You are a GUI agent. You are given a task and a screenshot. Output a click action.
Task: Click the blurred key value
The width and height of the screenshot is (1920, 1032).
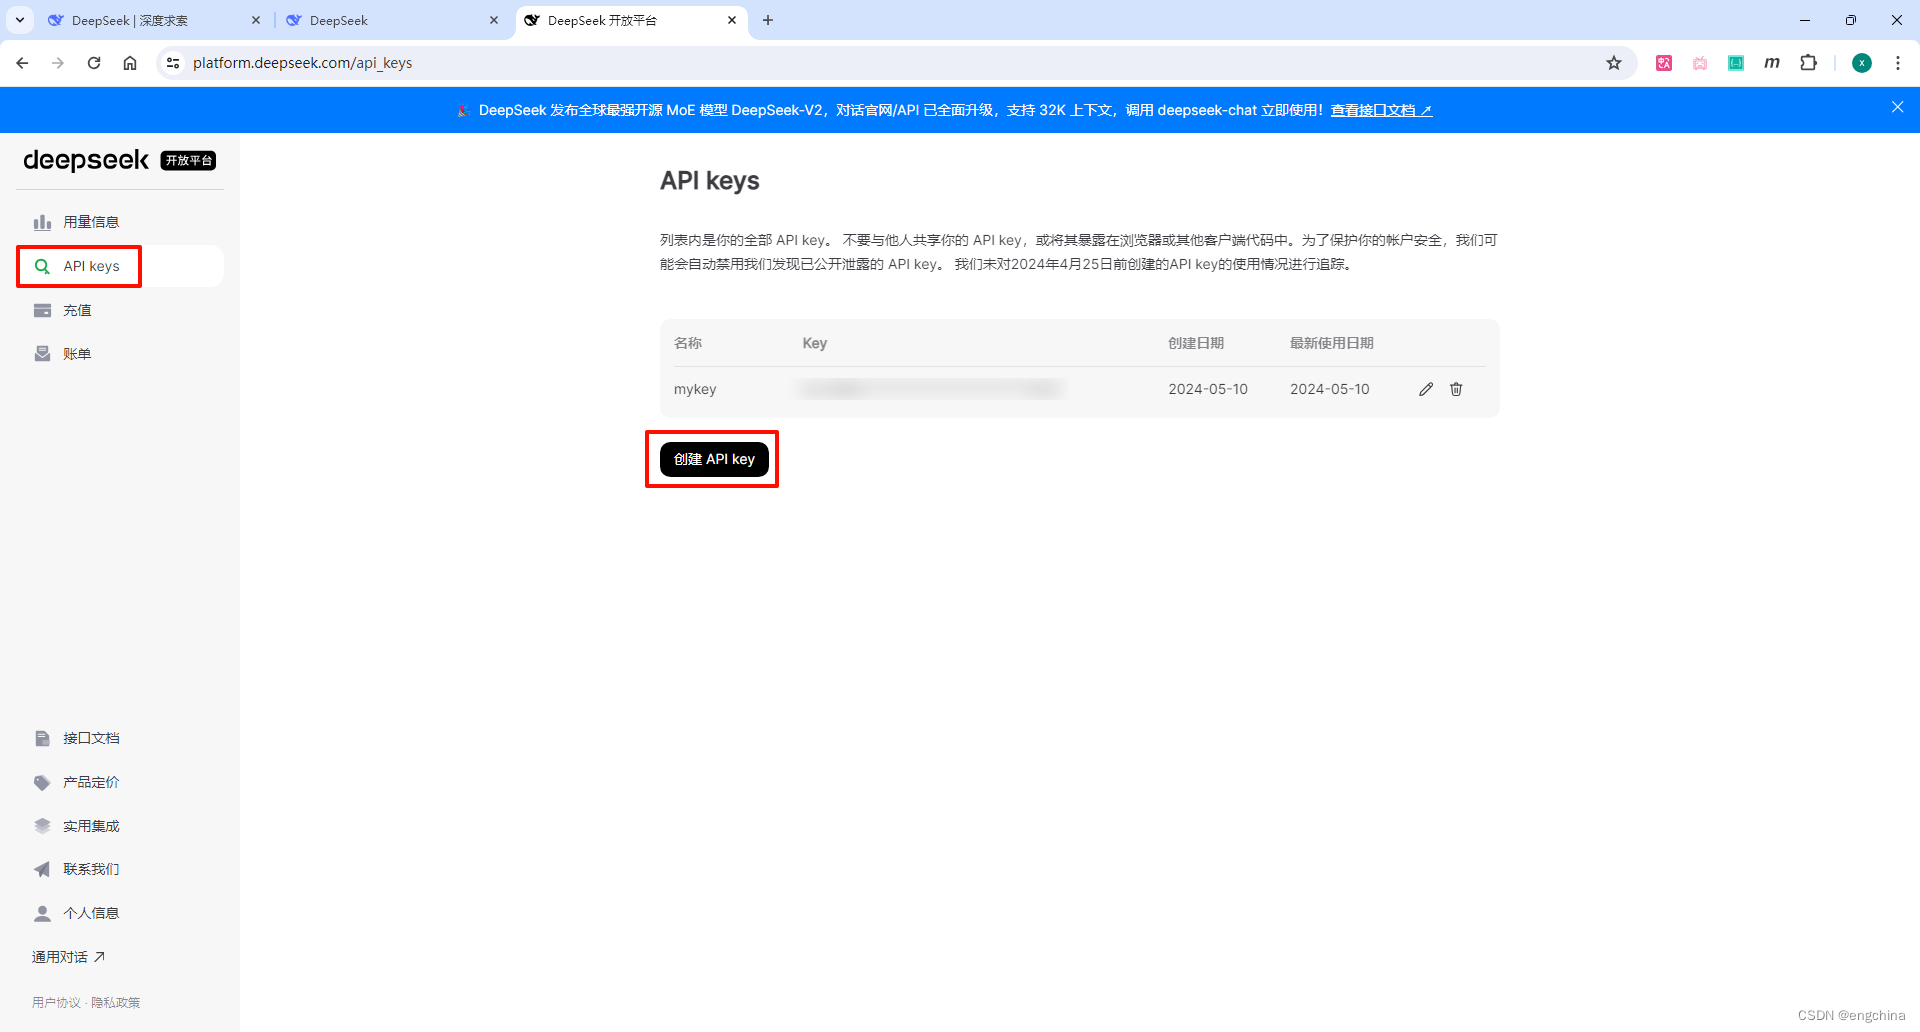point(930,389)
